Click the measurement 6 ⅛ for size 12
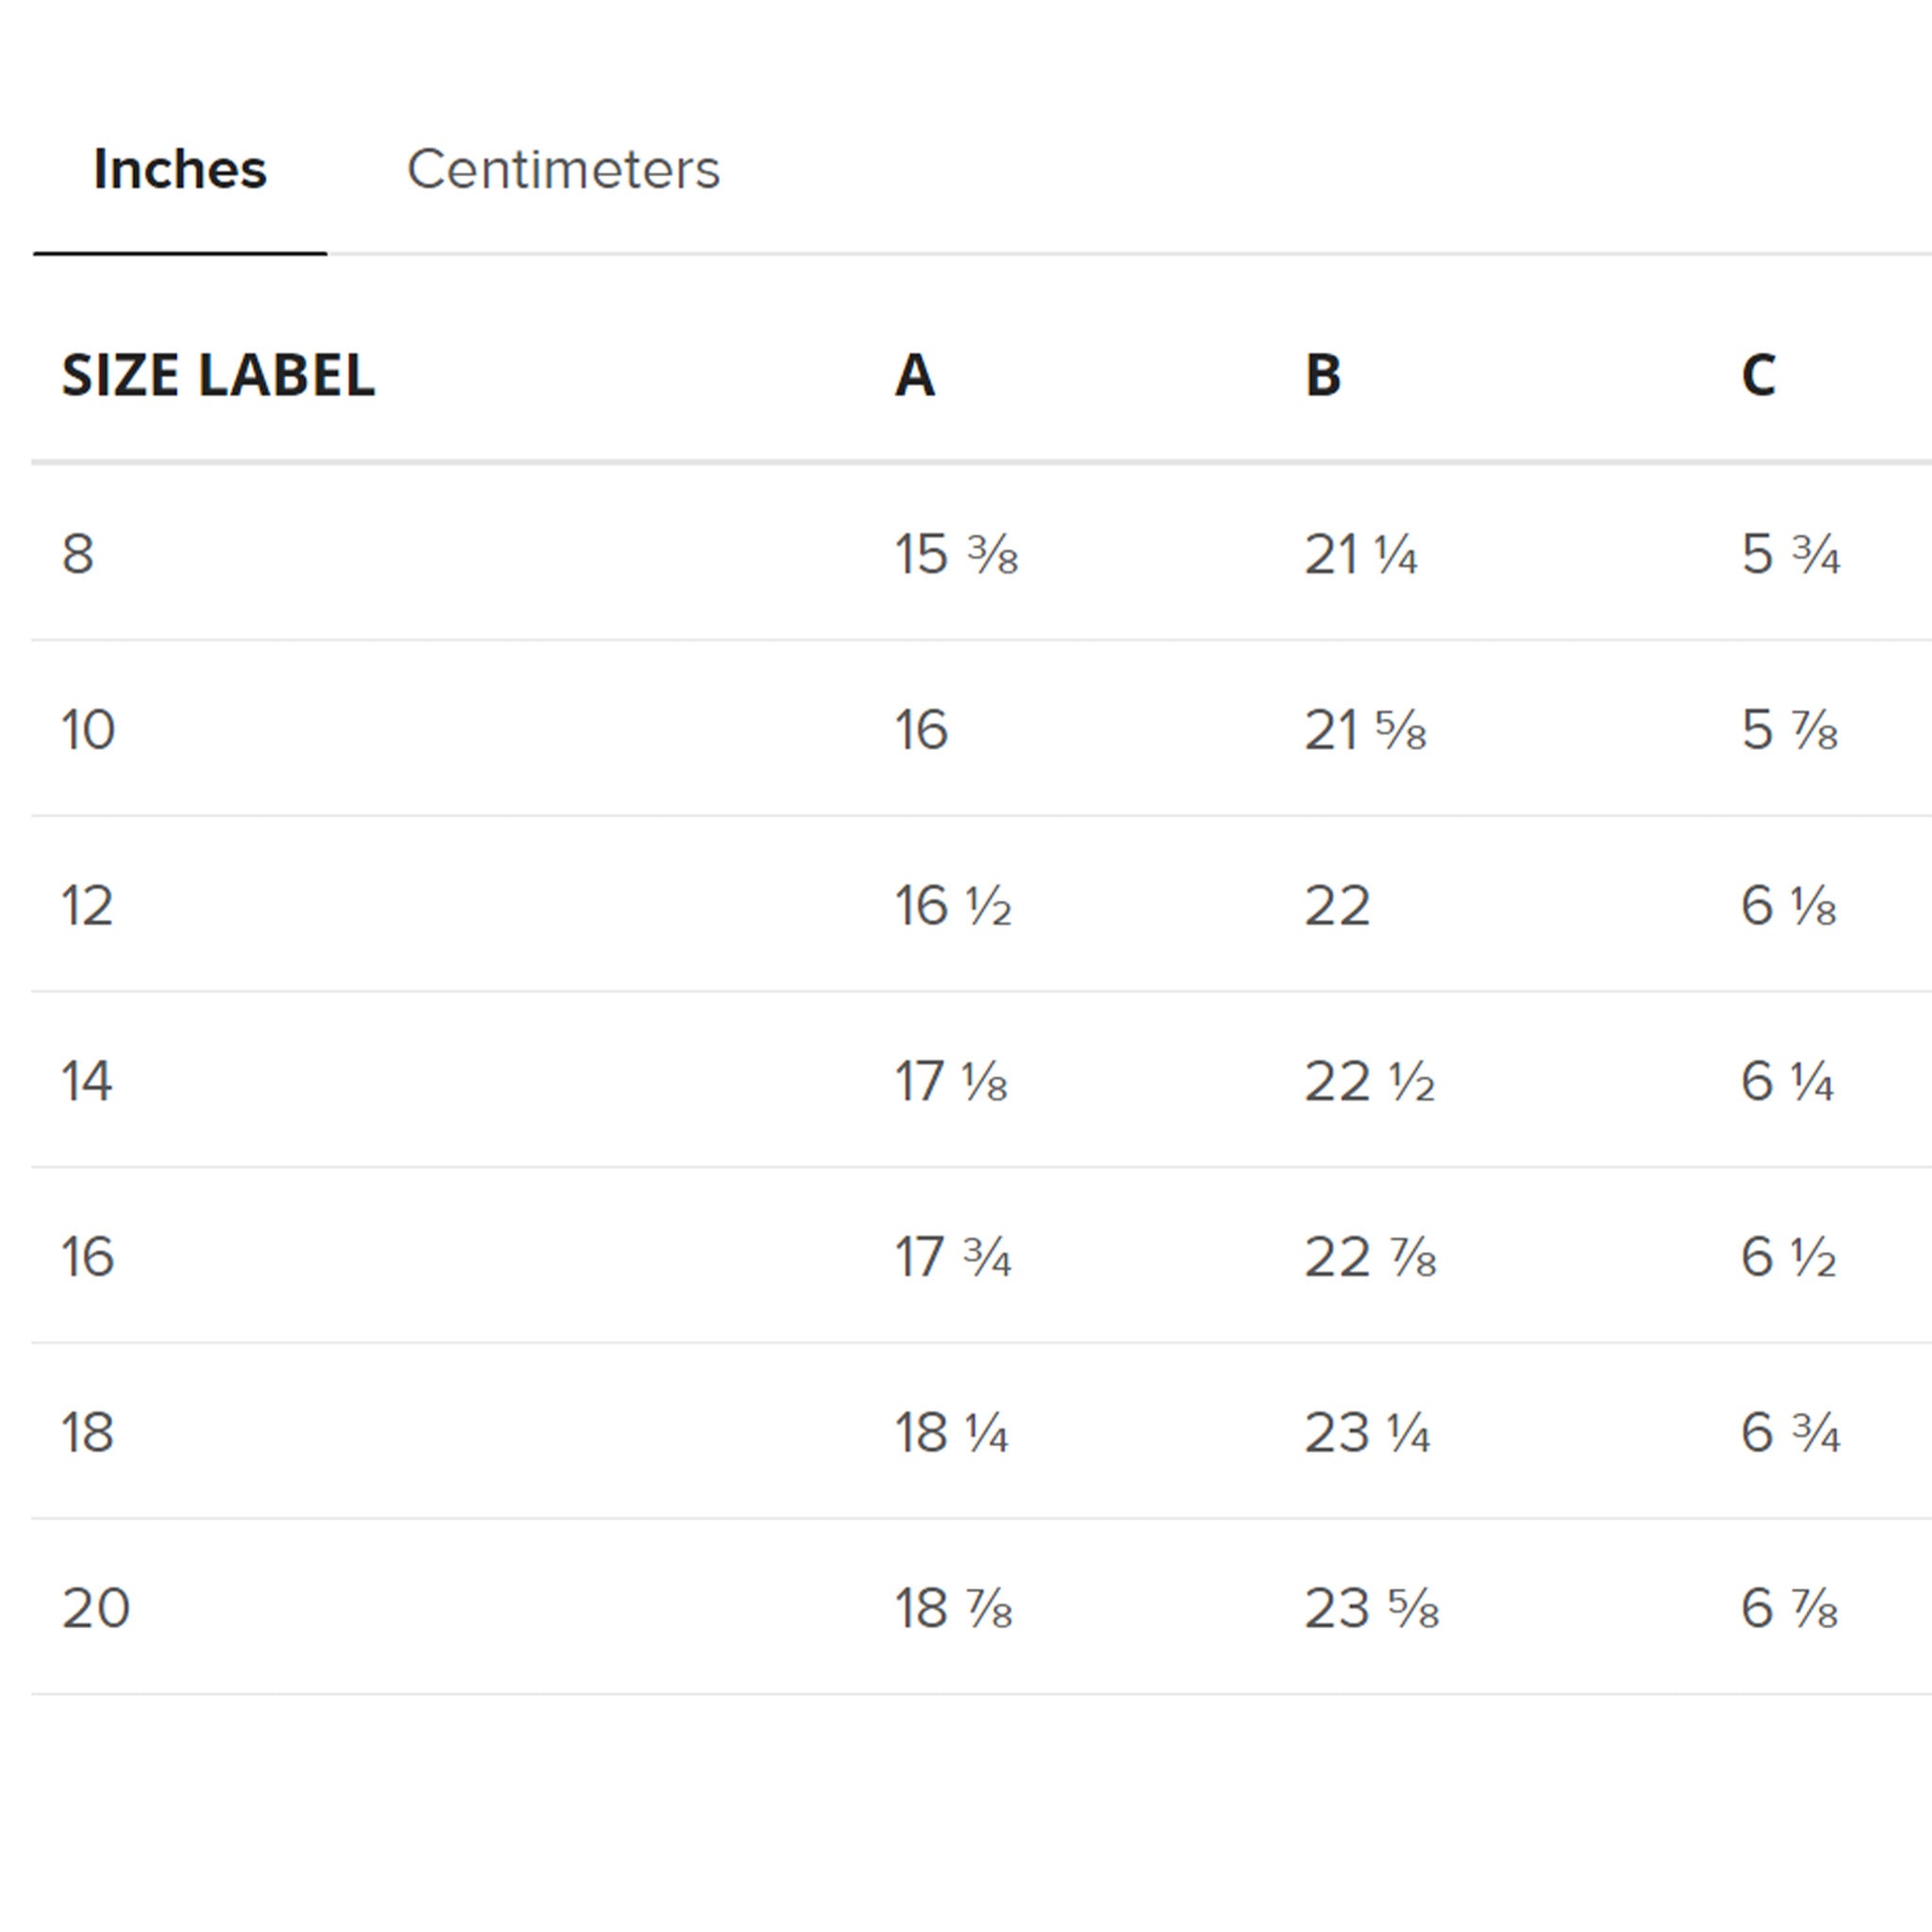 pyautogui.click(x=1790, y=906)
